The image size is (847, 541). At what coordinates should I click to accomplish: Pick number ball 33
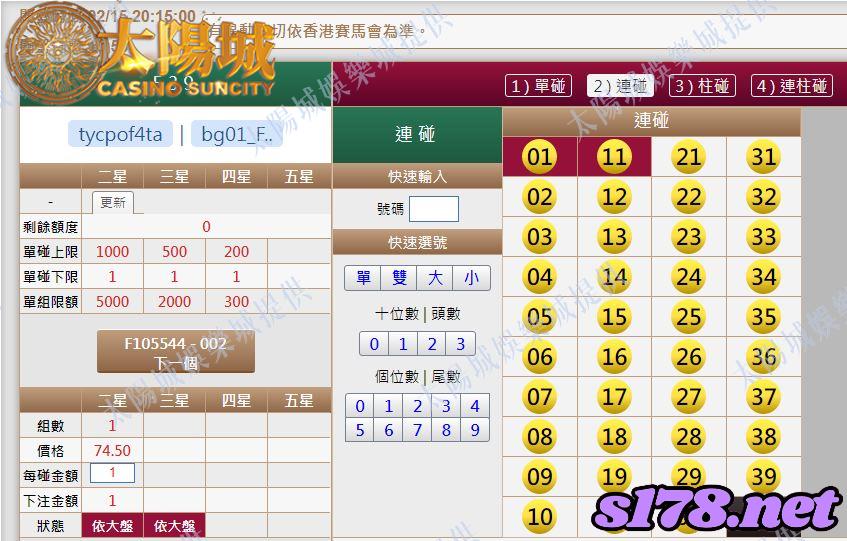[x=764, y=237]
